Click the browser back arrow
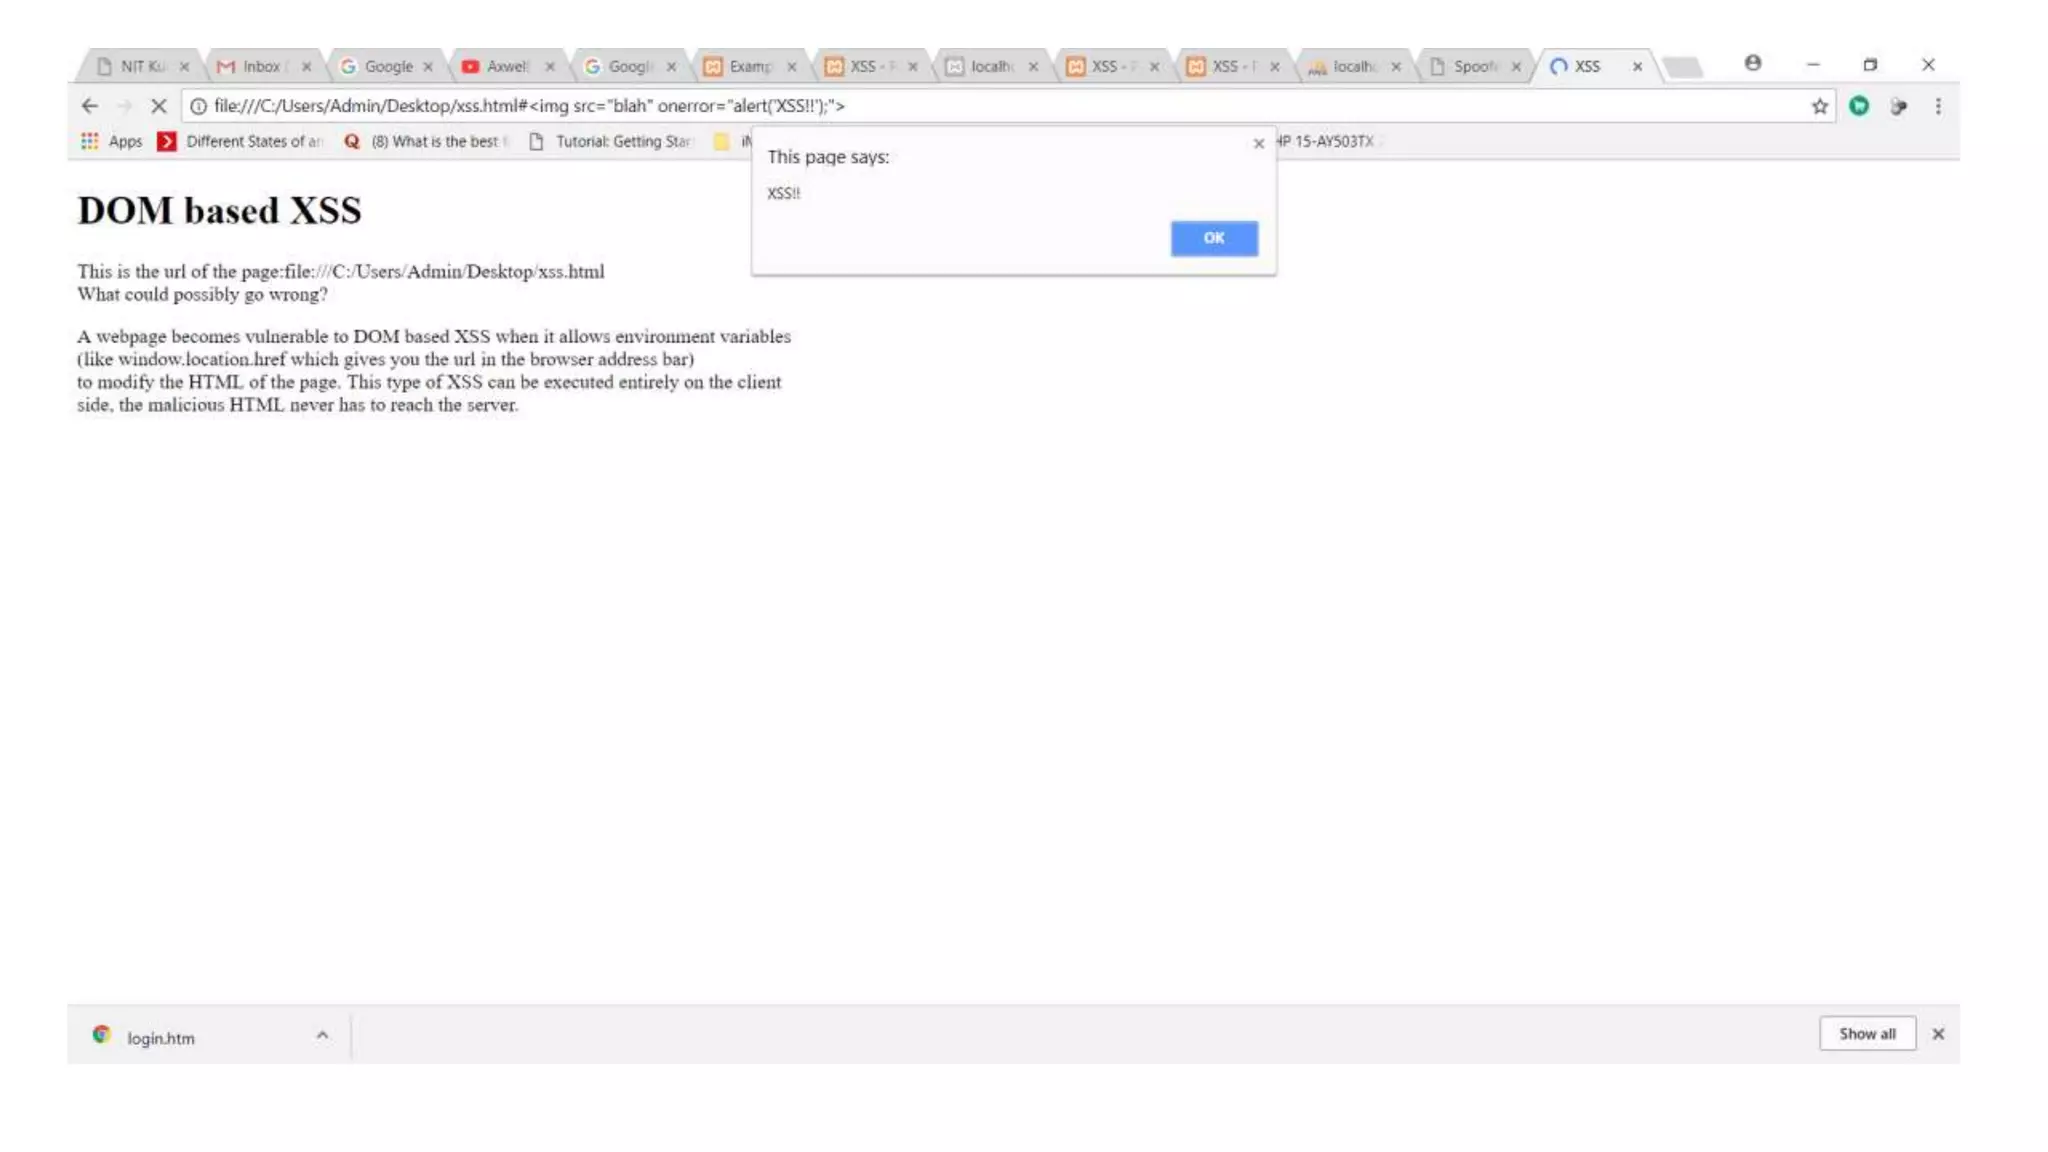2048x1152 pixels. [x=90, y=106]
